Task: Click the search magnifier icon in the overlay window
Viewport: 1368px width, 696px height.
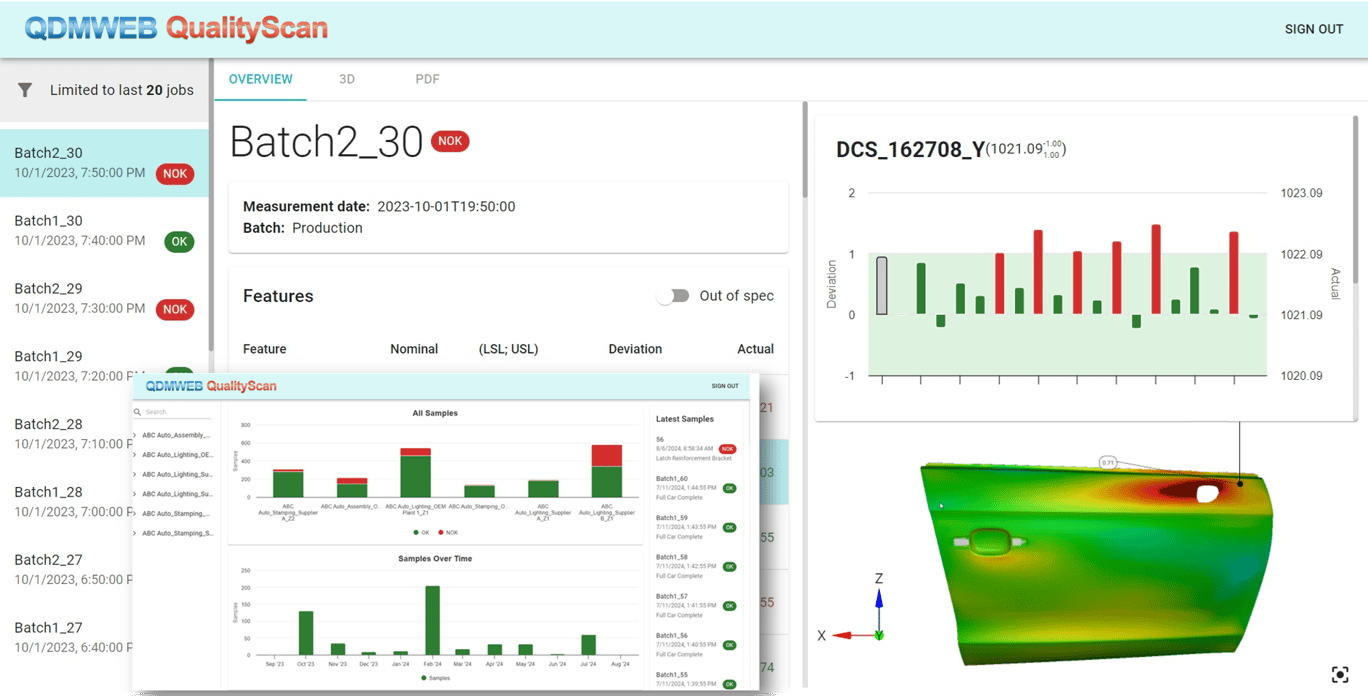Action: (x=137, y=411)
